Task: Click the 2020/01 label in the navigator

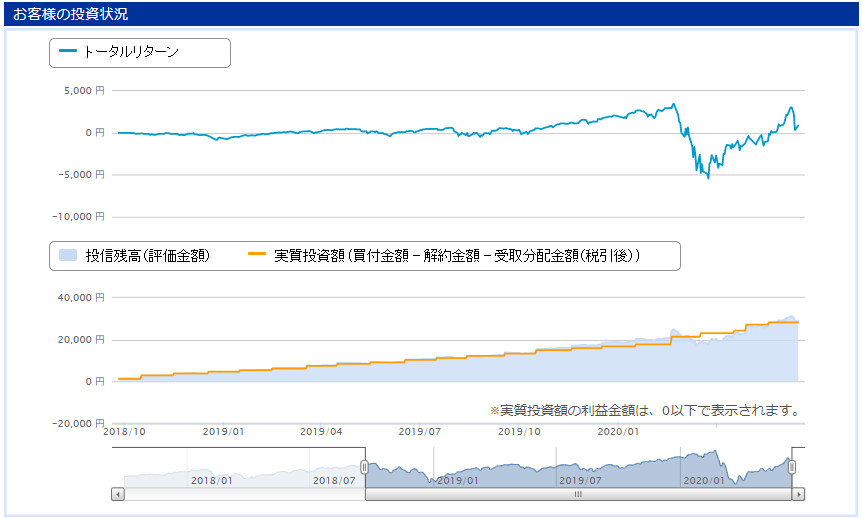Action: tap(704, 481)
